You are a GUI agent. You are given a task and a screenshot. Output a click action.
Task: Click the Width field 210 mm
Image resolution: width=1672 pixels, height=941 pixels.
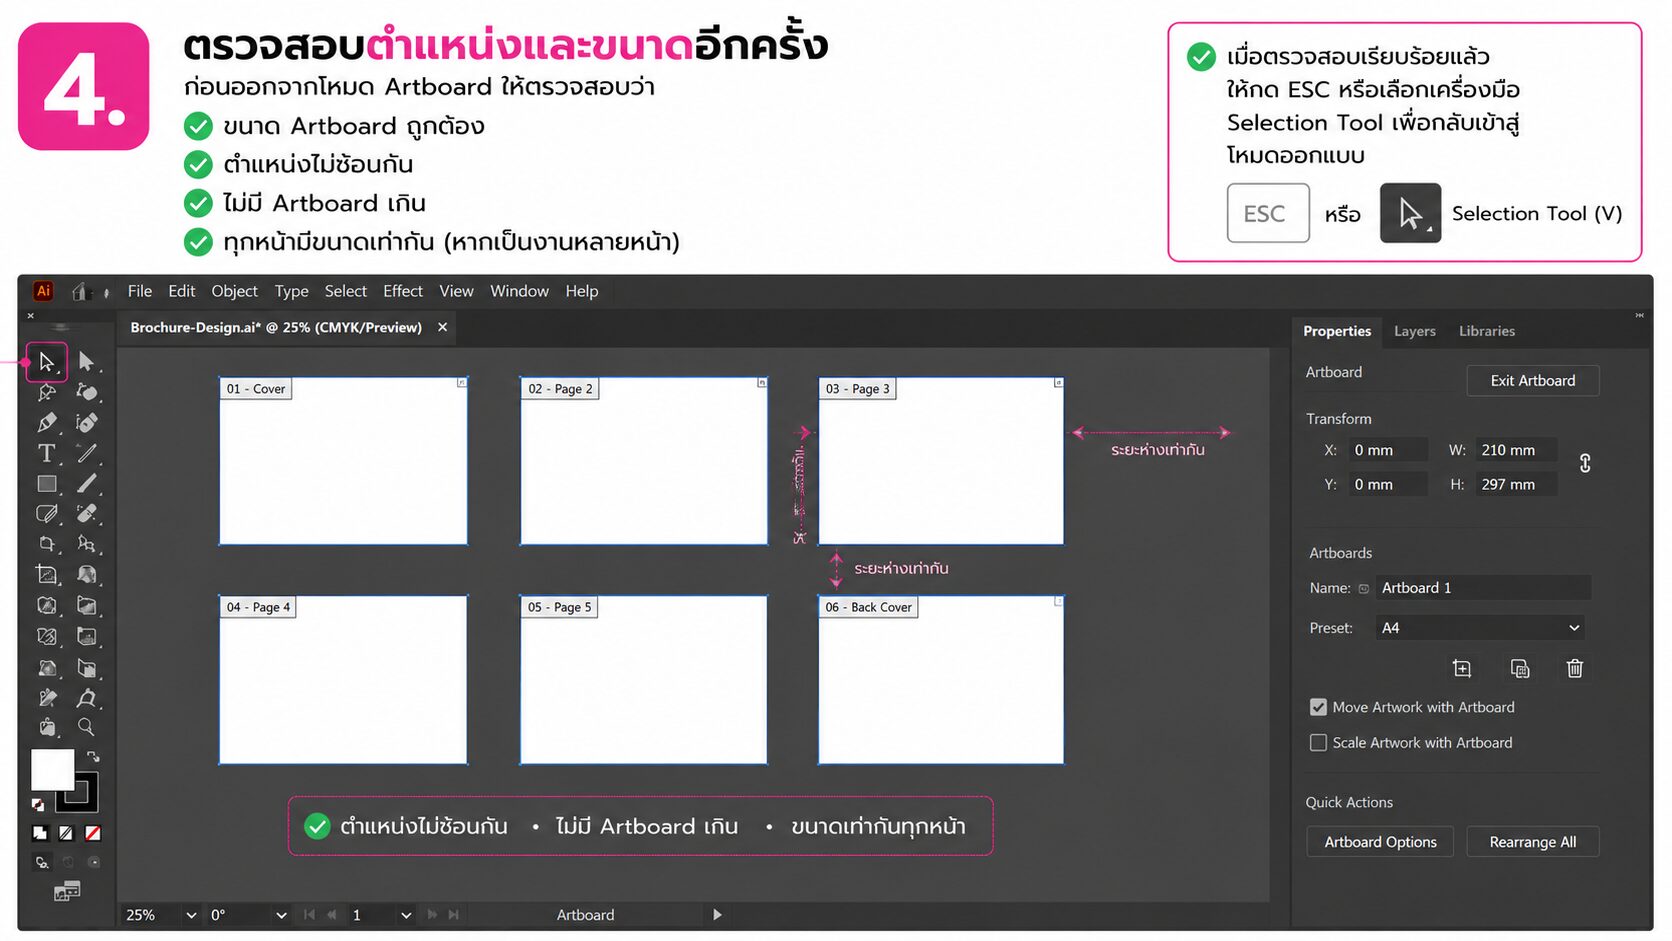pos(1515,450)
